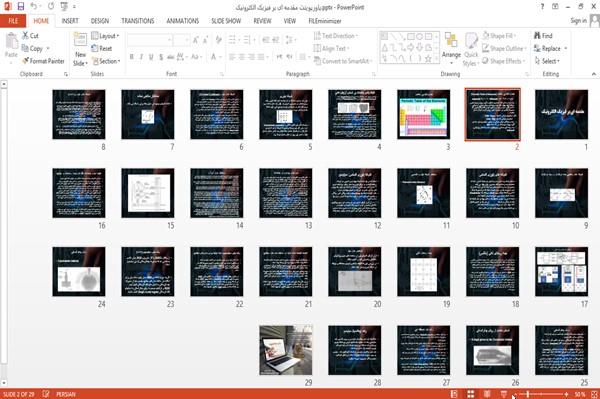The height and width of the screenshot is (399, 600).
Task: Open the FILE tab
Action: point(13,21)
